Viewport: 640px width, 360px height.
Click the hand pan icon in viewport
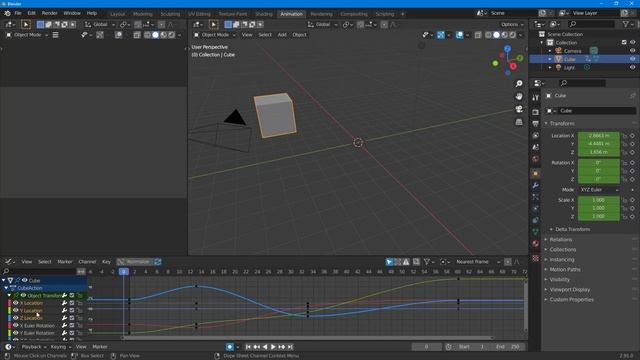coord(519,96)
